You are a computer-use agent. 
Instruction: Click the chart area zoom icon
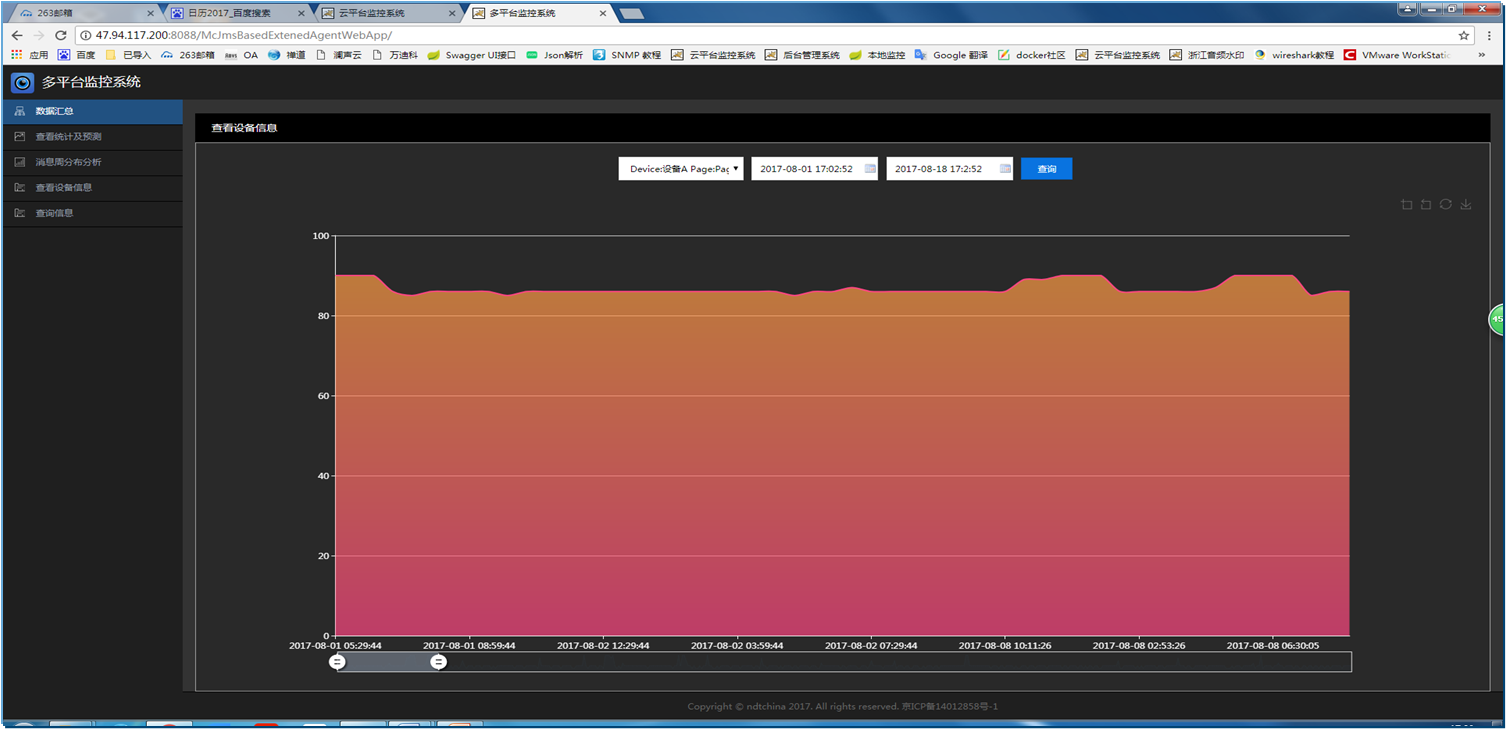pyautogui.click(x=1407, y=205)
